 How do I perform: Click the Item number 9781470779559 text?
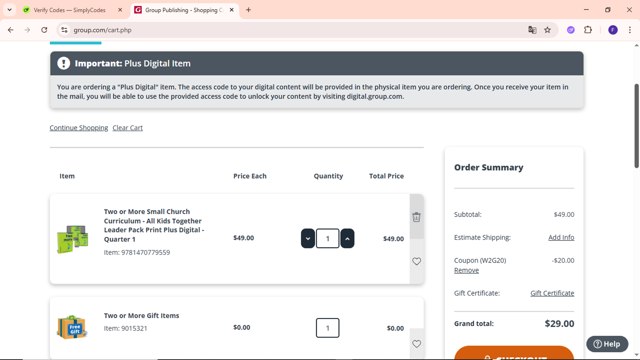tap(137, 252)
